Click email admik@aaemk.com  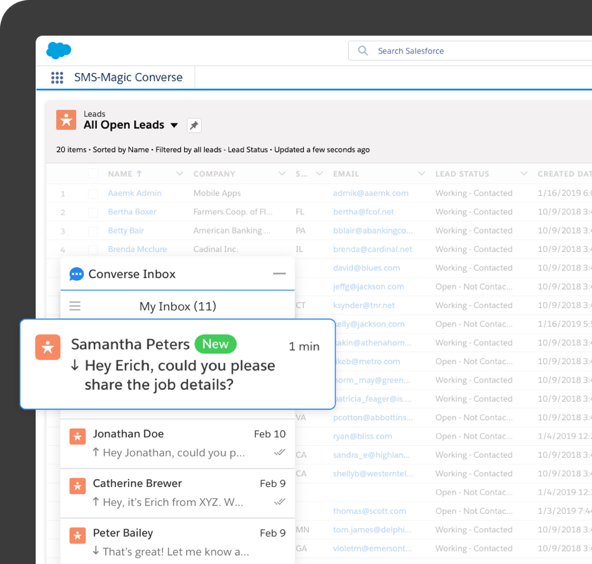371,193
